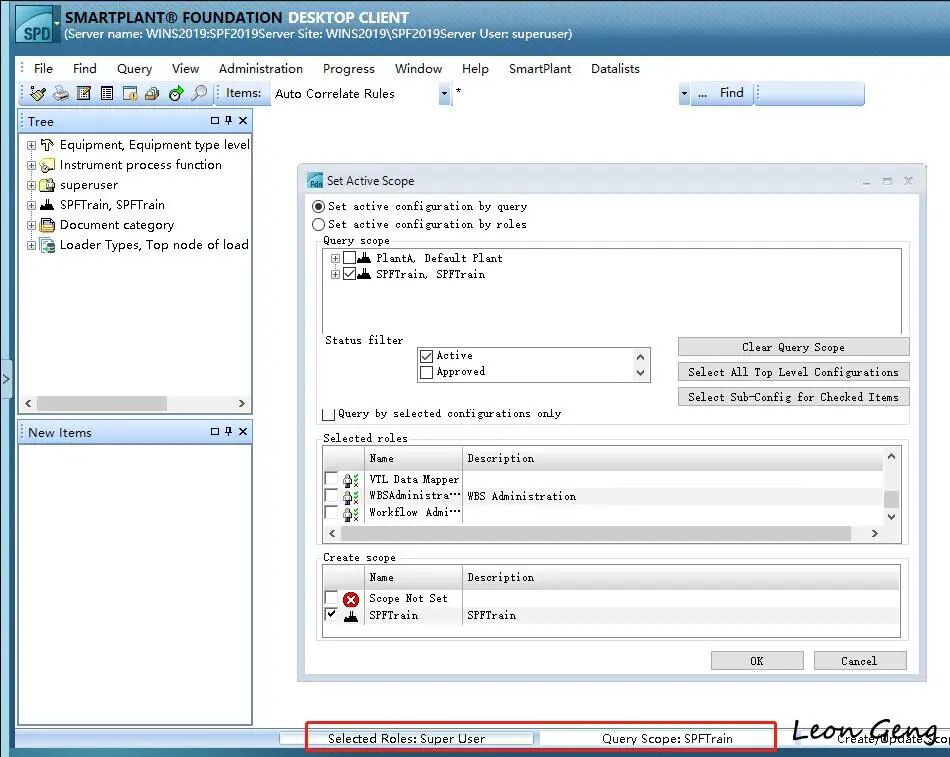Click the red Scope Not Set icon

pos(351,599)
